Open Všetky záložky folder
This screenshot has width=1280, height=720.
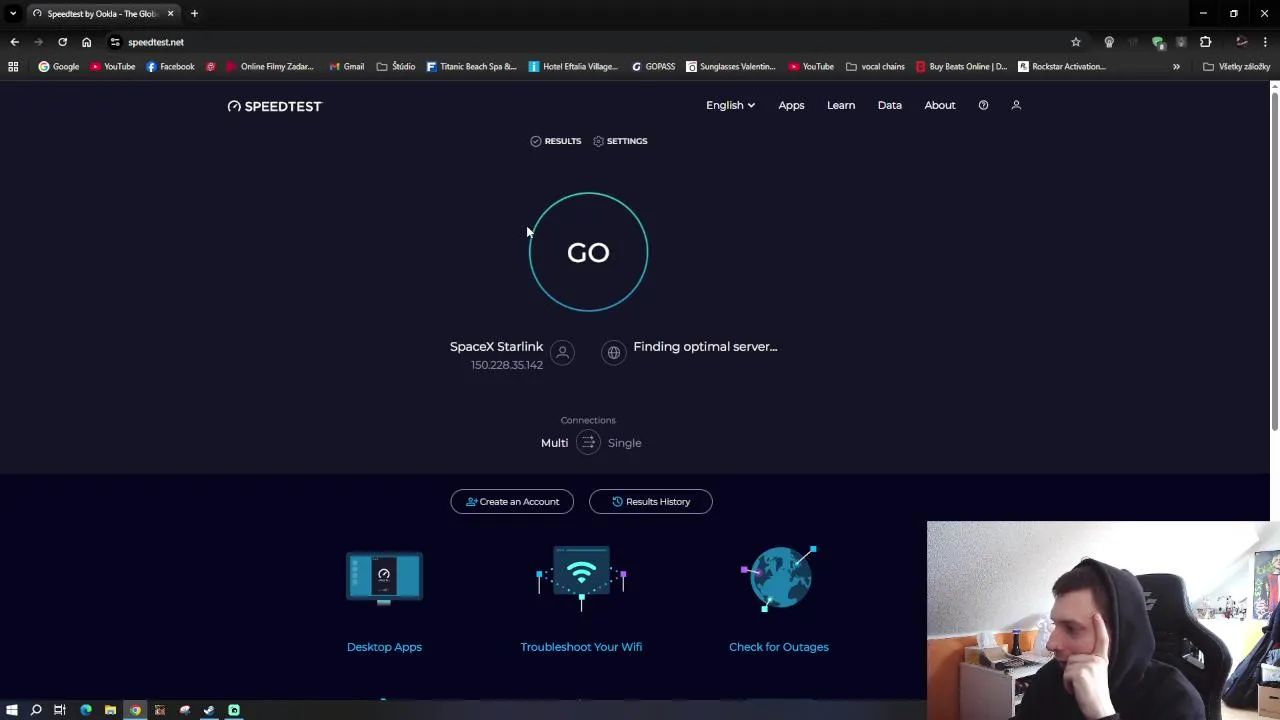[x=1237, y=67]
